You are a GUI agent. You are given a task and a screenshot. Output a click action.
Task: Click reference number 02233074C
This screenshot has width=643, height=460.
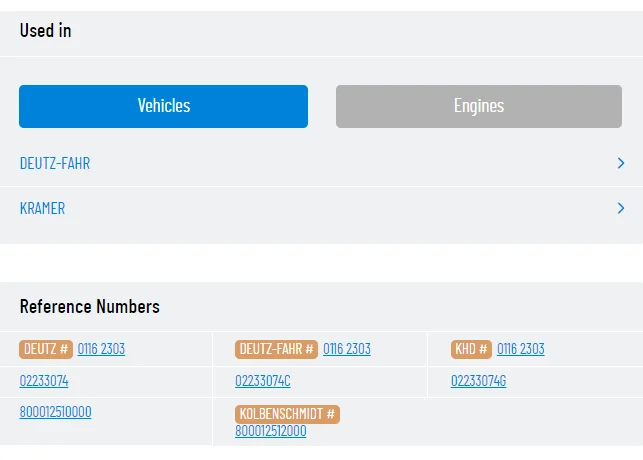(x=263, y=381)
